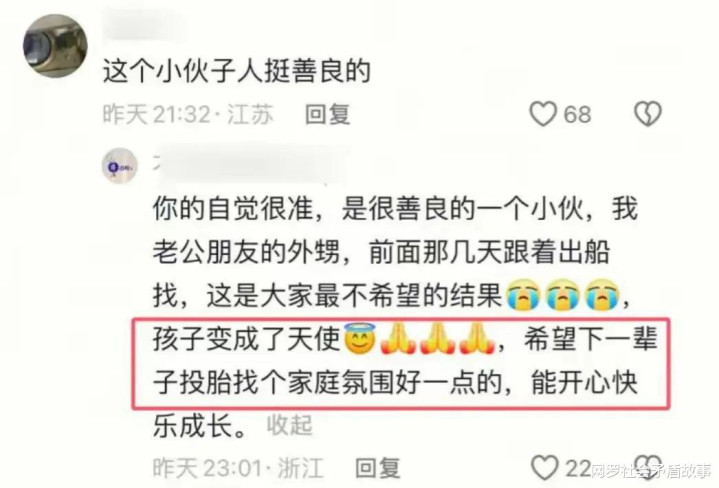Like the reply comment with 22 likes
719x488 pixels.
coord(544,468)
